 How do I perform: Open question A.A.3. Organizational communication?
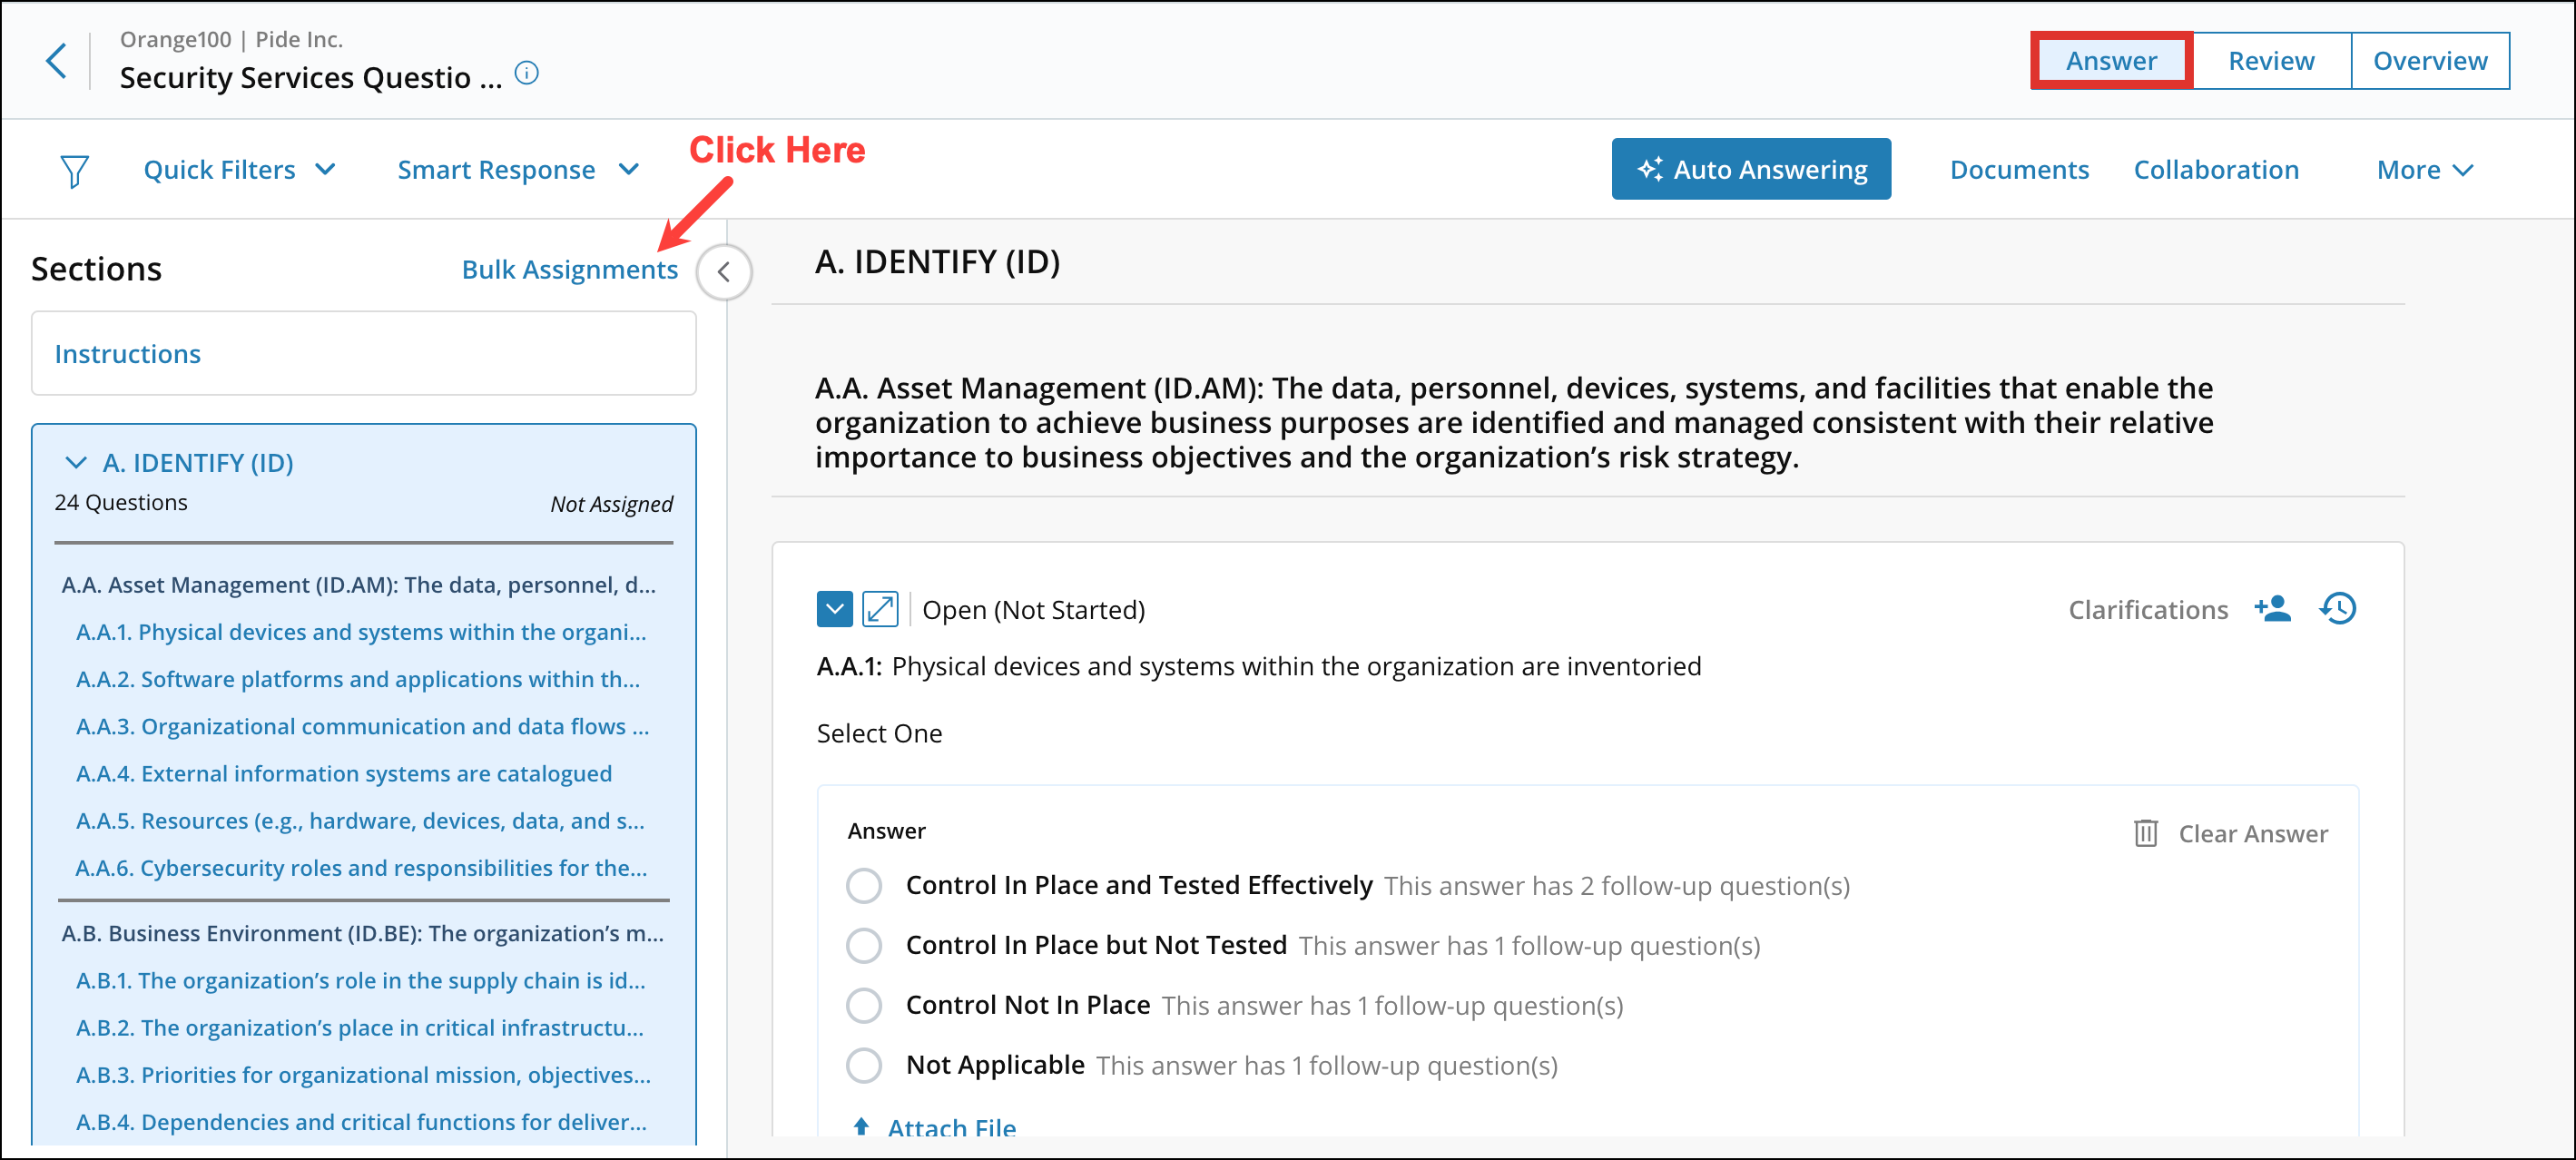(362, 726)
